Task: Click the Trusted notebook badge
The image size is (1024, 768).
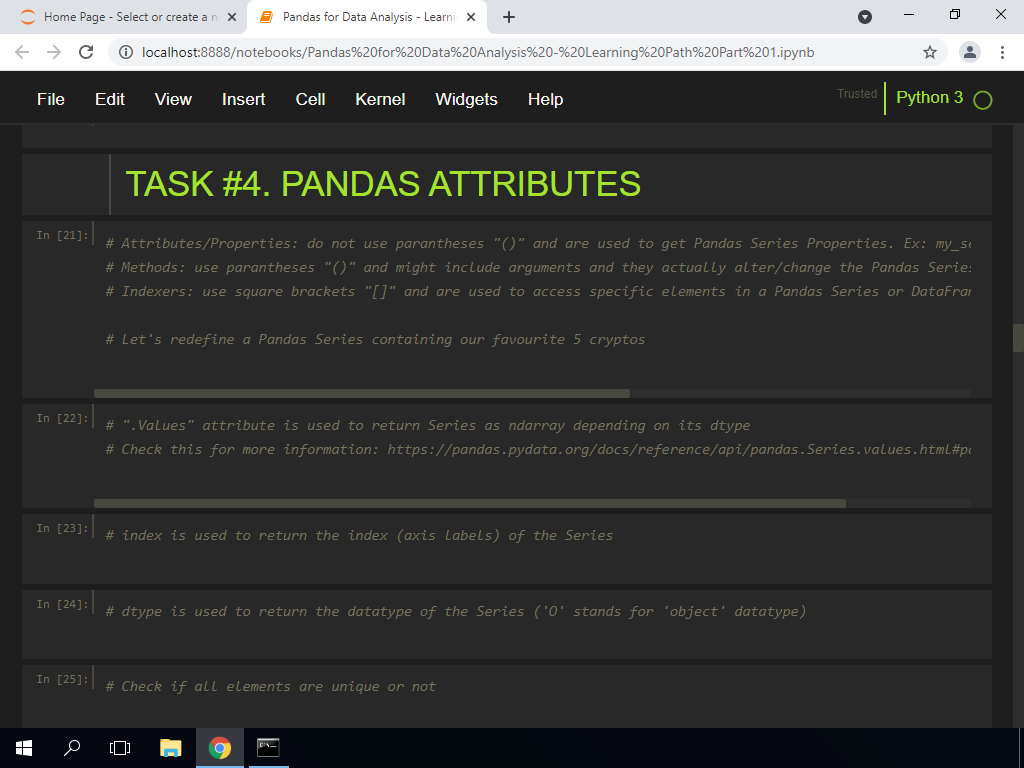Action: (856, 93)
